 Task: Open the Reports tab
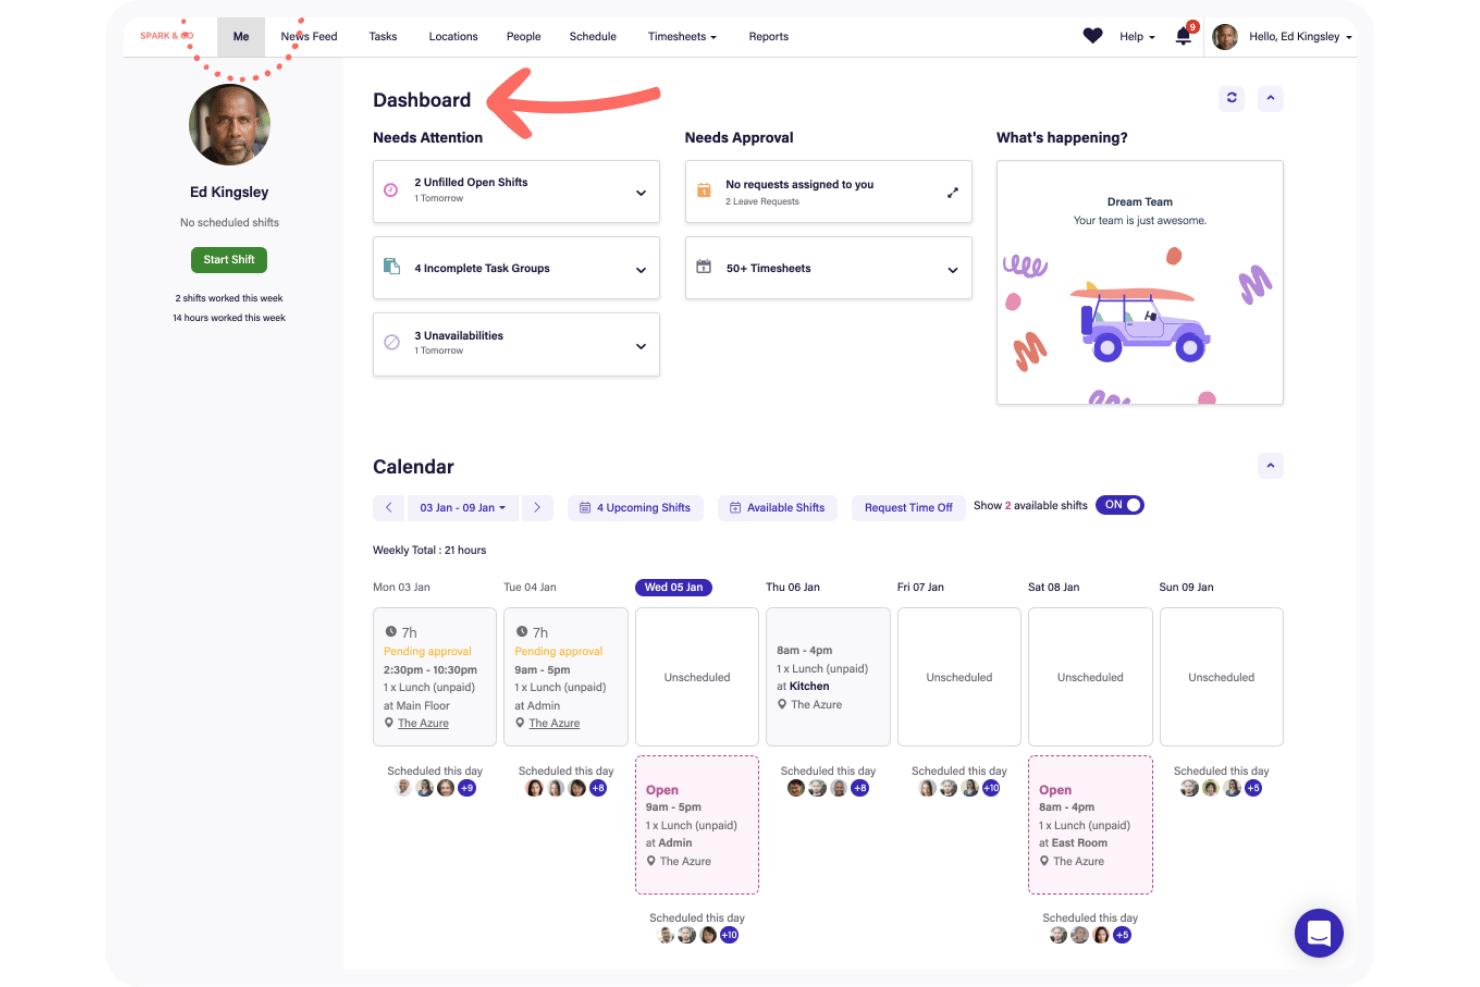click(x=768, y=37)
